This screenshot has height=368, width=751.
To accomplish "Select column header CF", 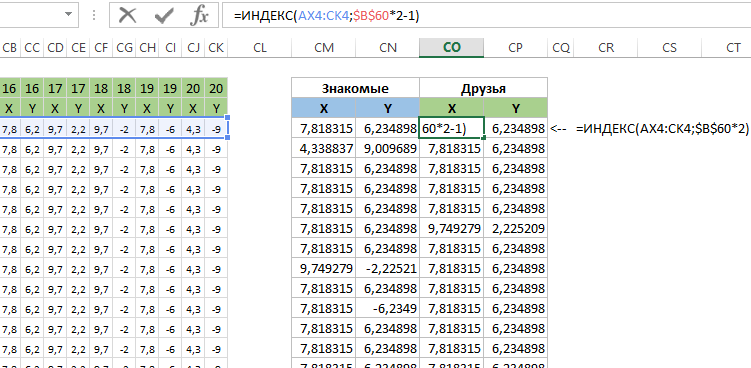I will [101, 47].
